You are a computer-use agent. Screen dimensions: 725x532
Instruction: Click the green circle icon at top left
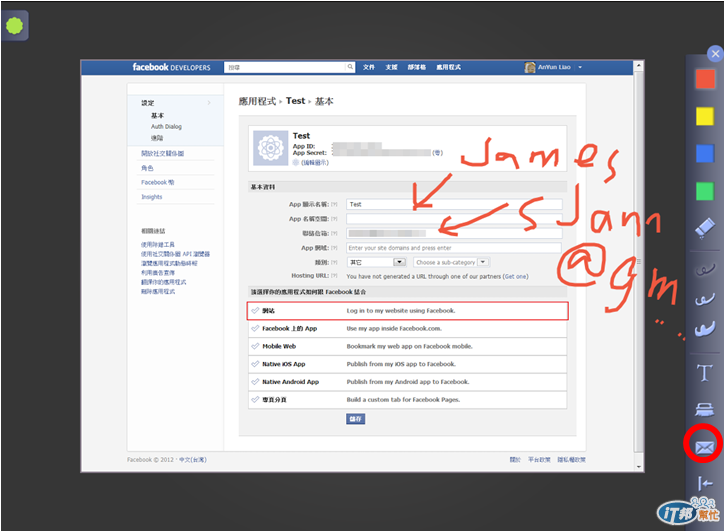[14, 25]
